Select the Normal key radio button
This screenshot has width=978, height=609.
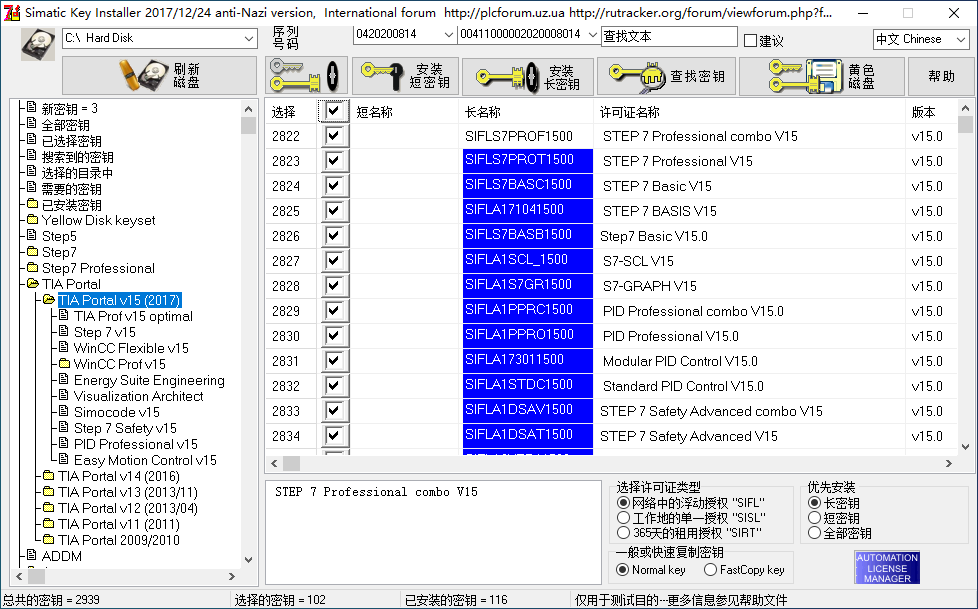click(x=622, y=569)
